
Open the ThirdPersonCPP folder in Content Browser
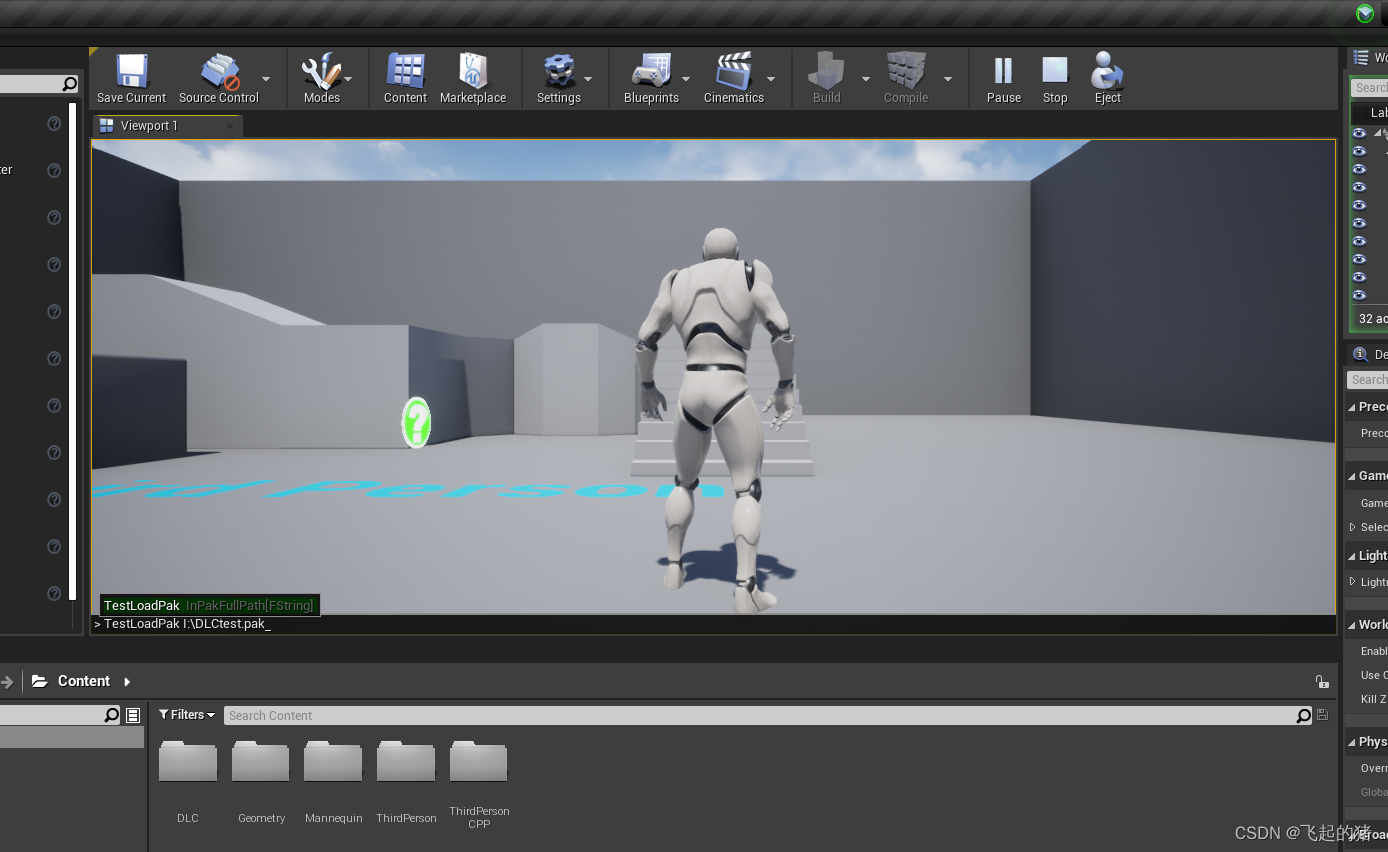click(x=479, y=762)
